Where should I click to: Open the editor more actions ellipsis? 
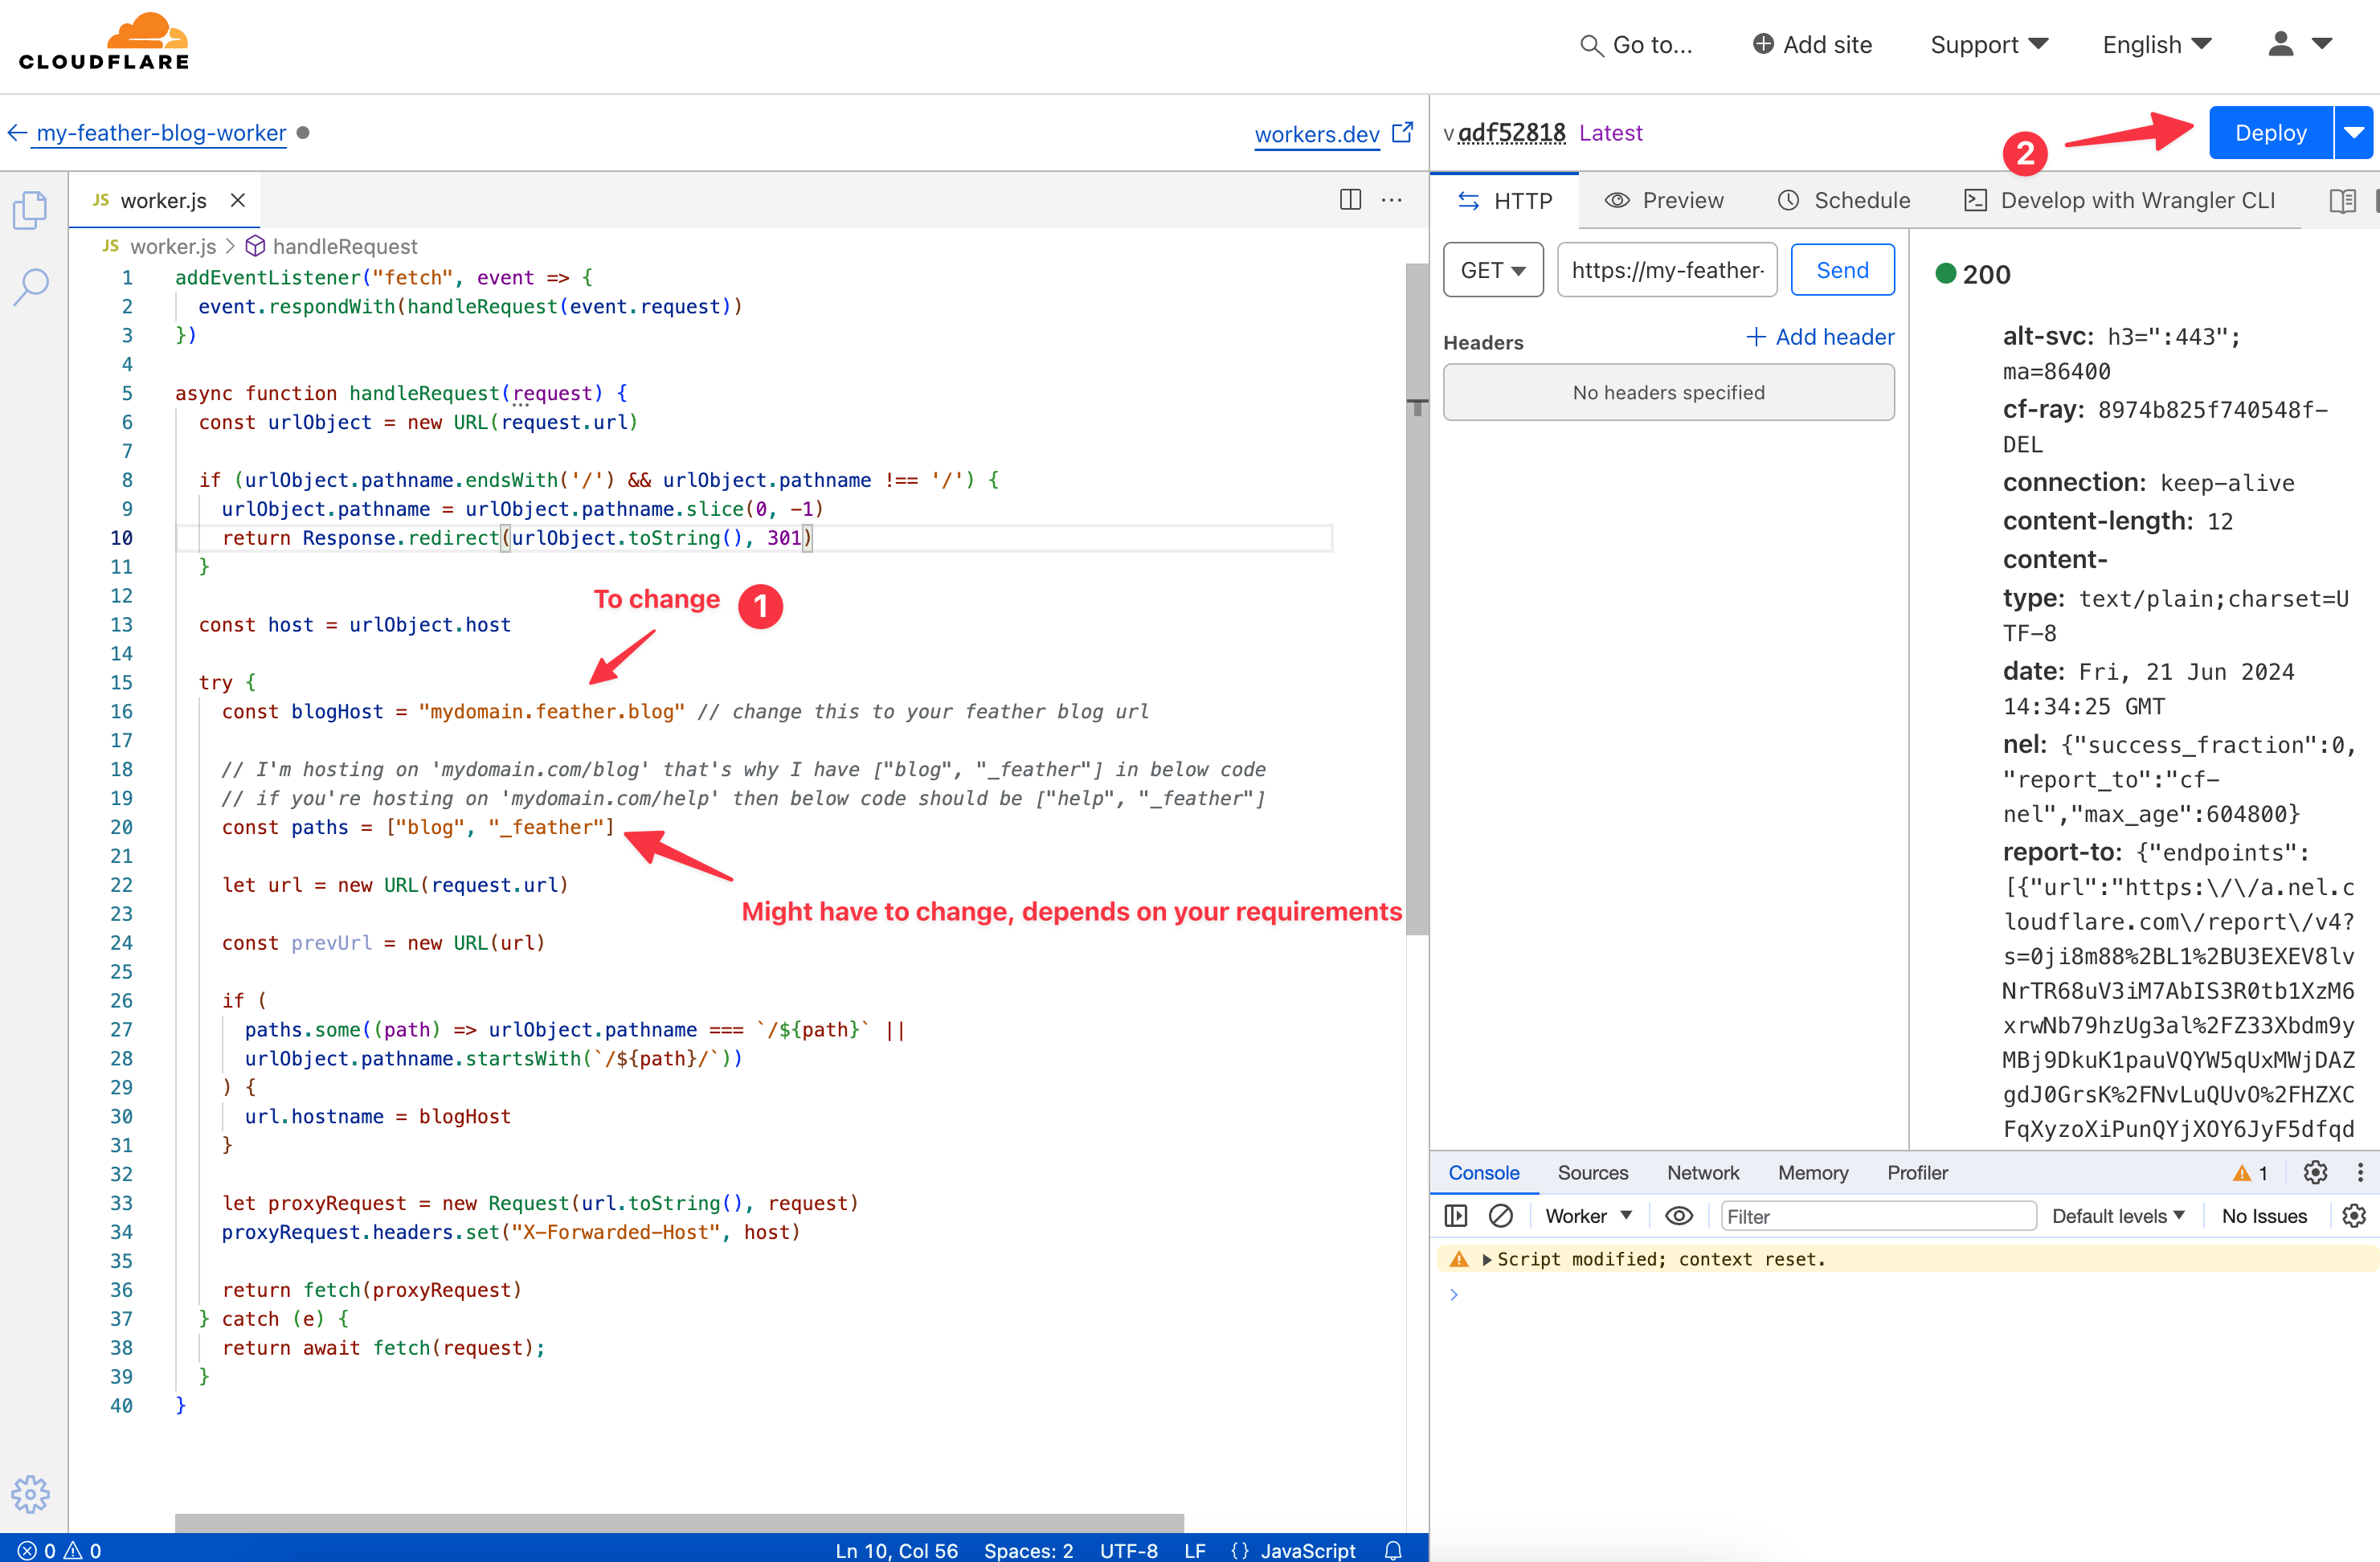coord(1392,200)
